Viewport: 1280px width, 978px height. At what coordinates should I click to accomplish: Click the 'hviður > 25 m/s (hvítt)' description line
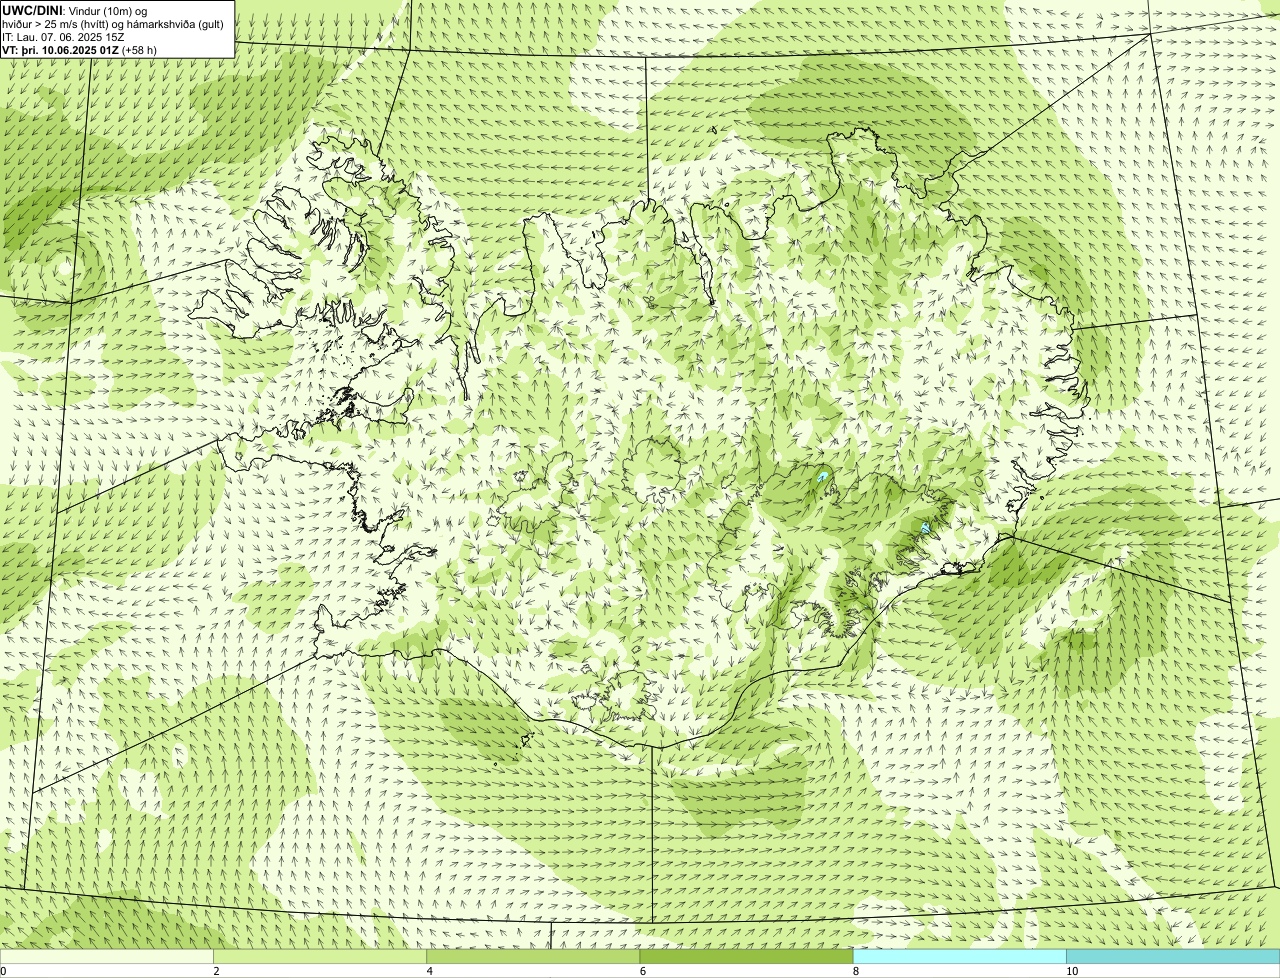113,23
